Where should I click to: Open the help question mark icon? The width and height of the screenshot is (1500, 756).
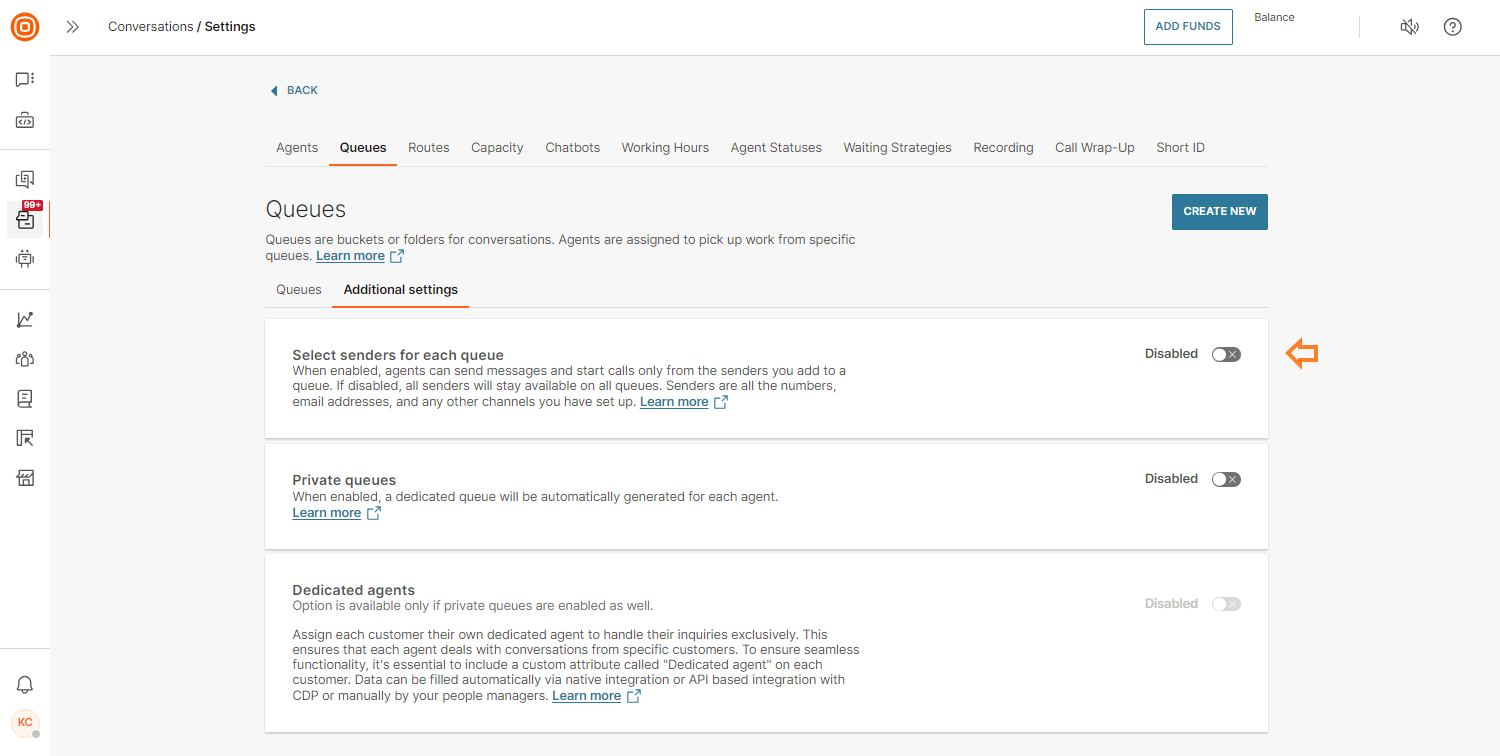pyautogui.click(x=1453, y=27)
